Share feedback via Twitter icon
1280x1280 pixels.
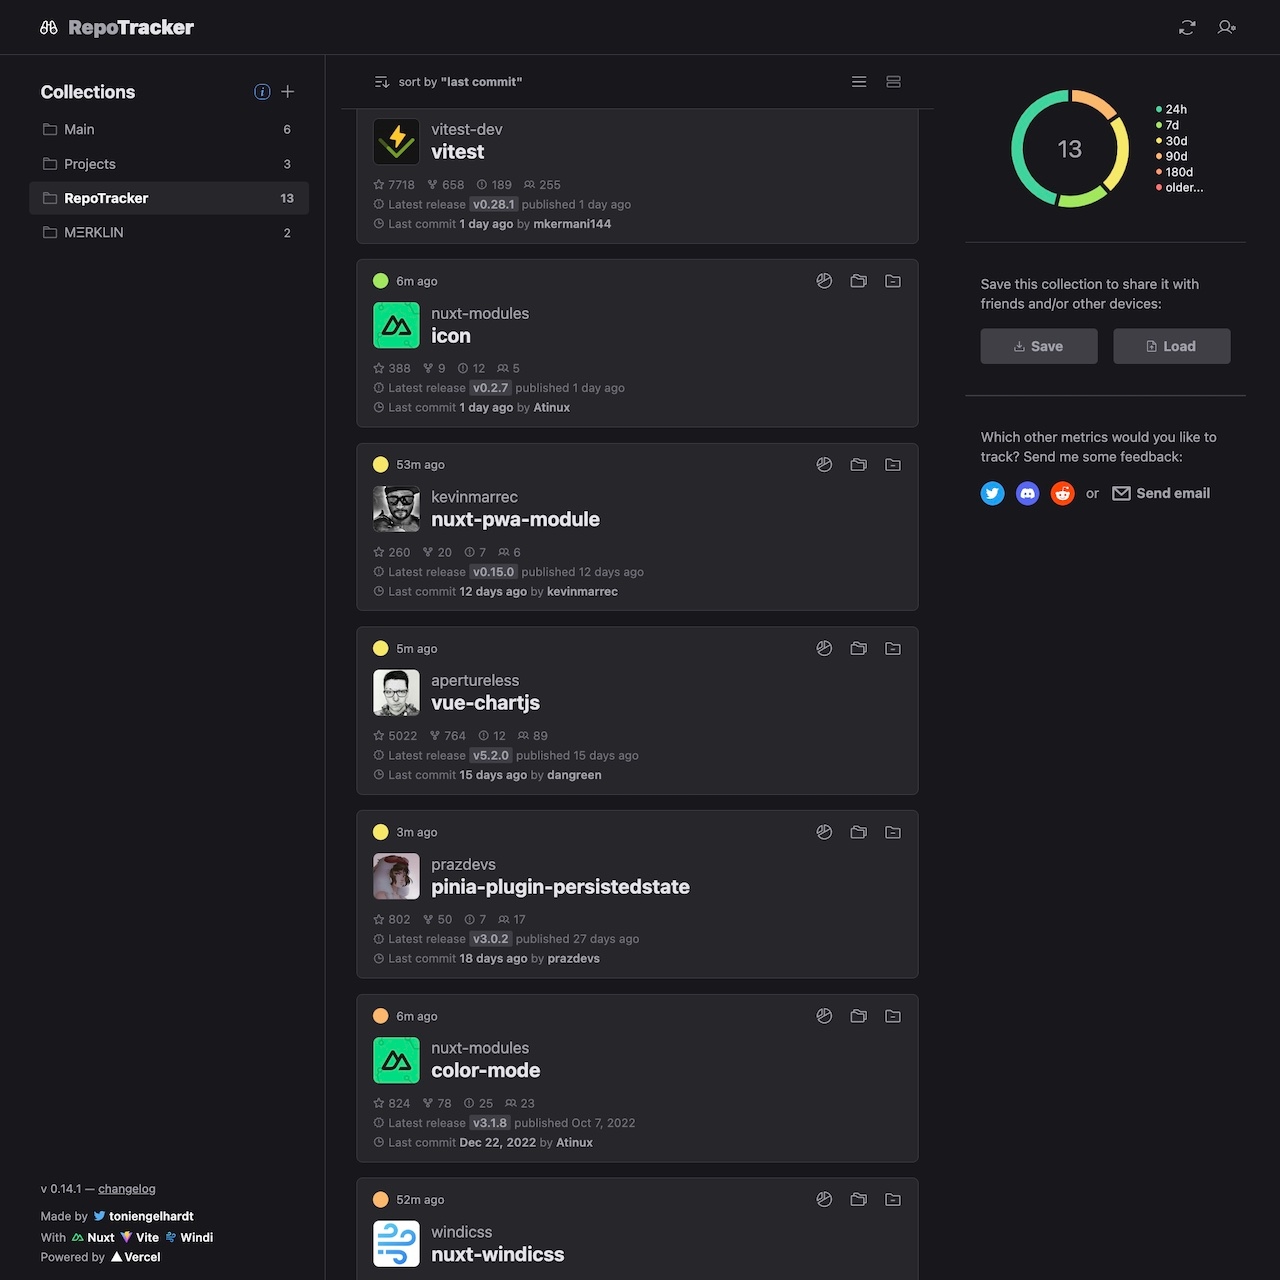(x=992, y=493)
